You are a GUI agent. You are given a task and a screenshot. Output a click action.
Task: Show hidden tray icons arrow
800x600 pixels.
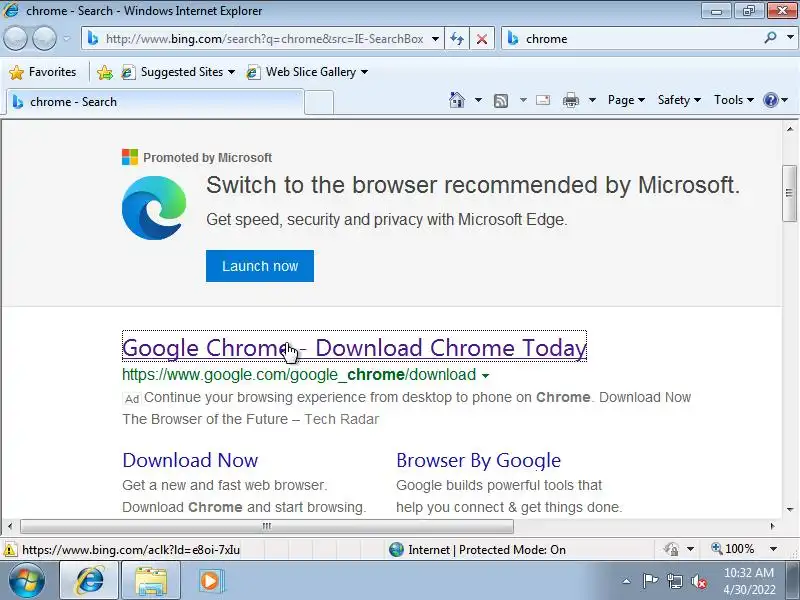pos(627,581)
